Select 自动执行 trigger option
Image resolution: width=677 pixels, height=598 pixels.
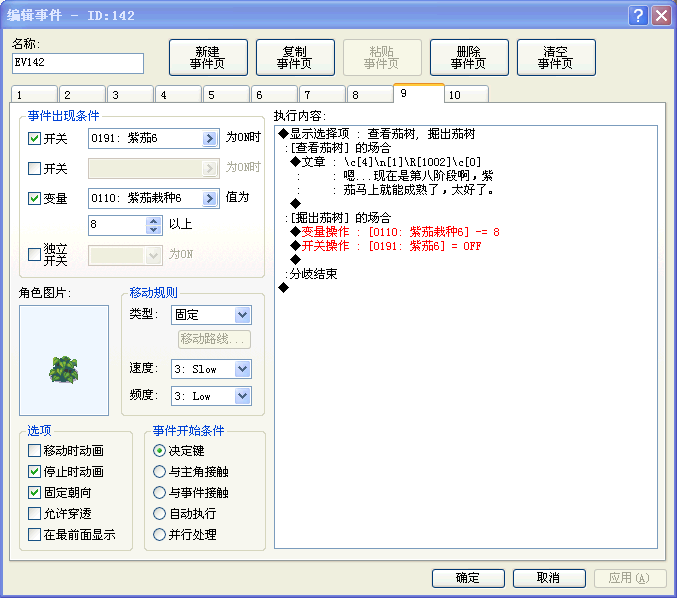click(x=159, y=513)
